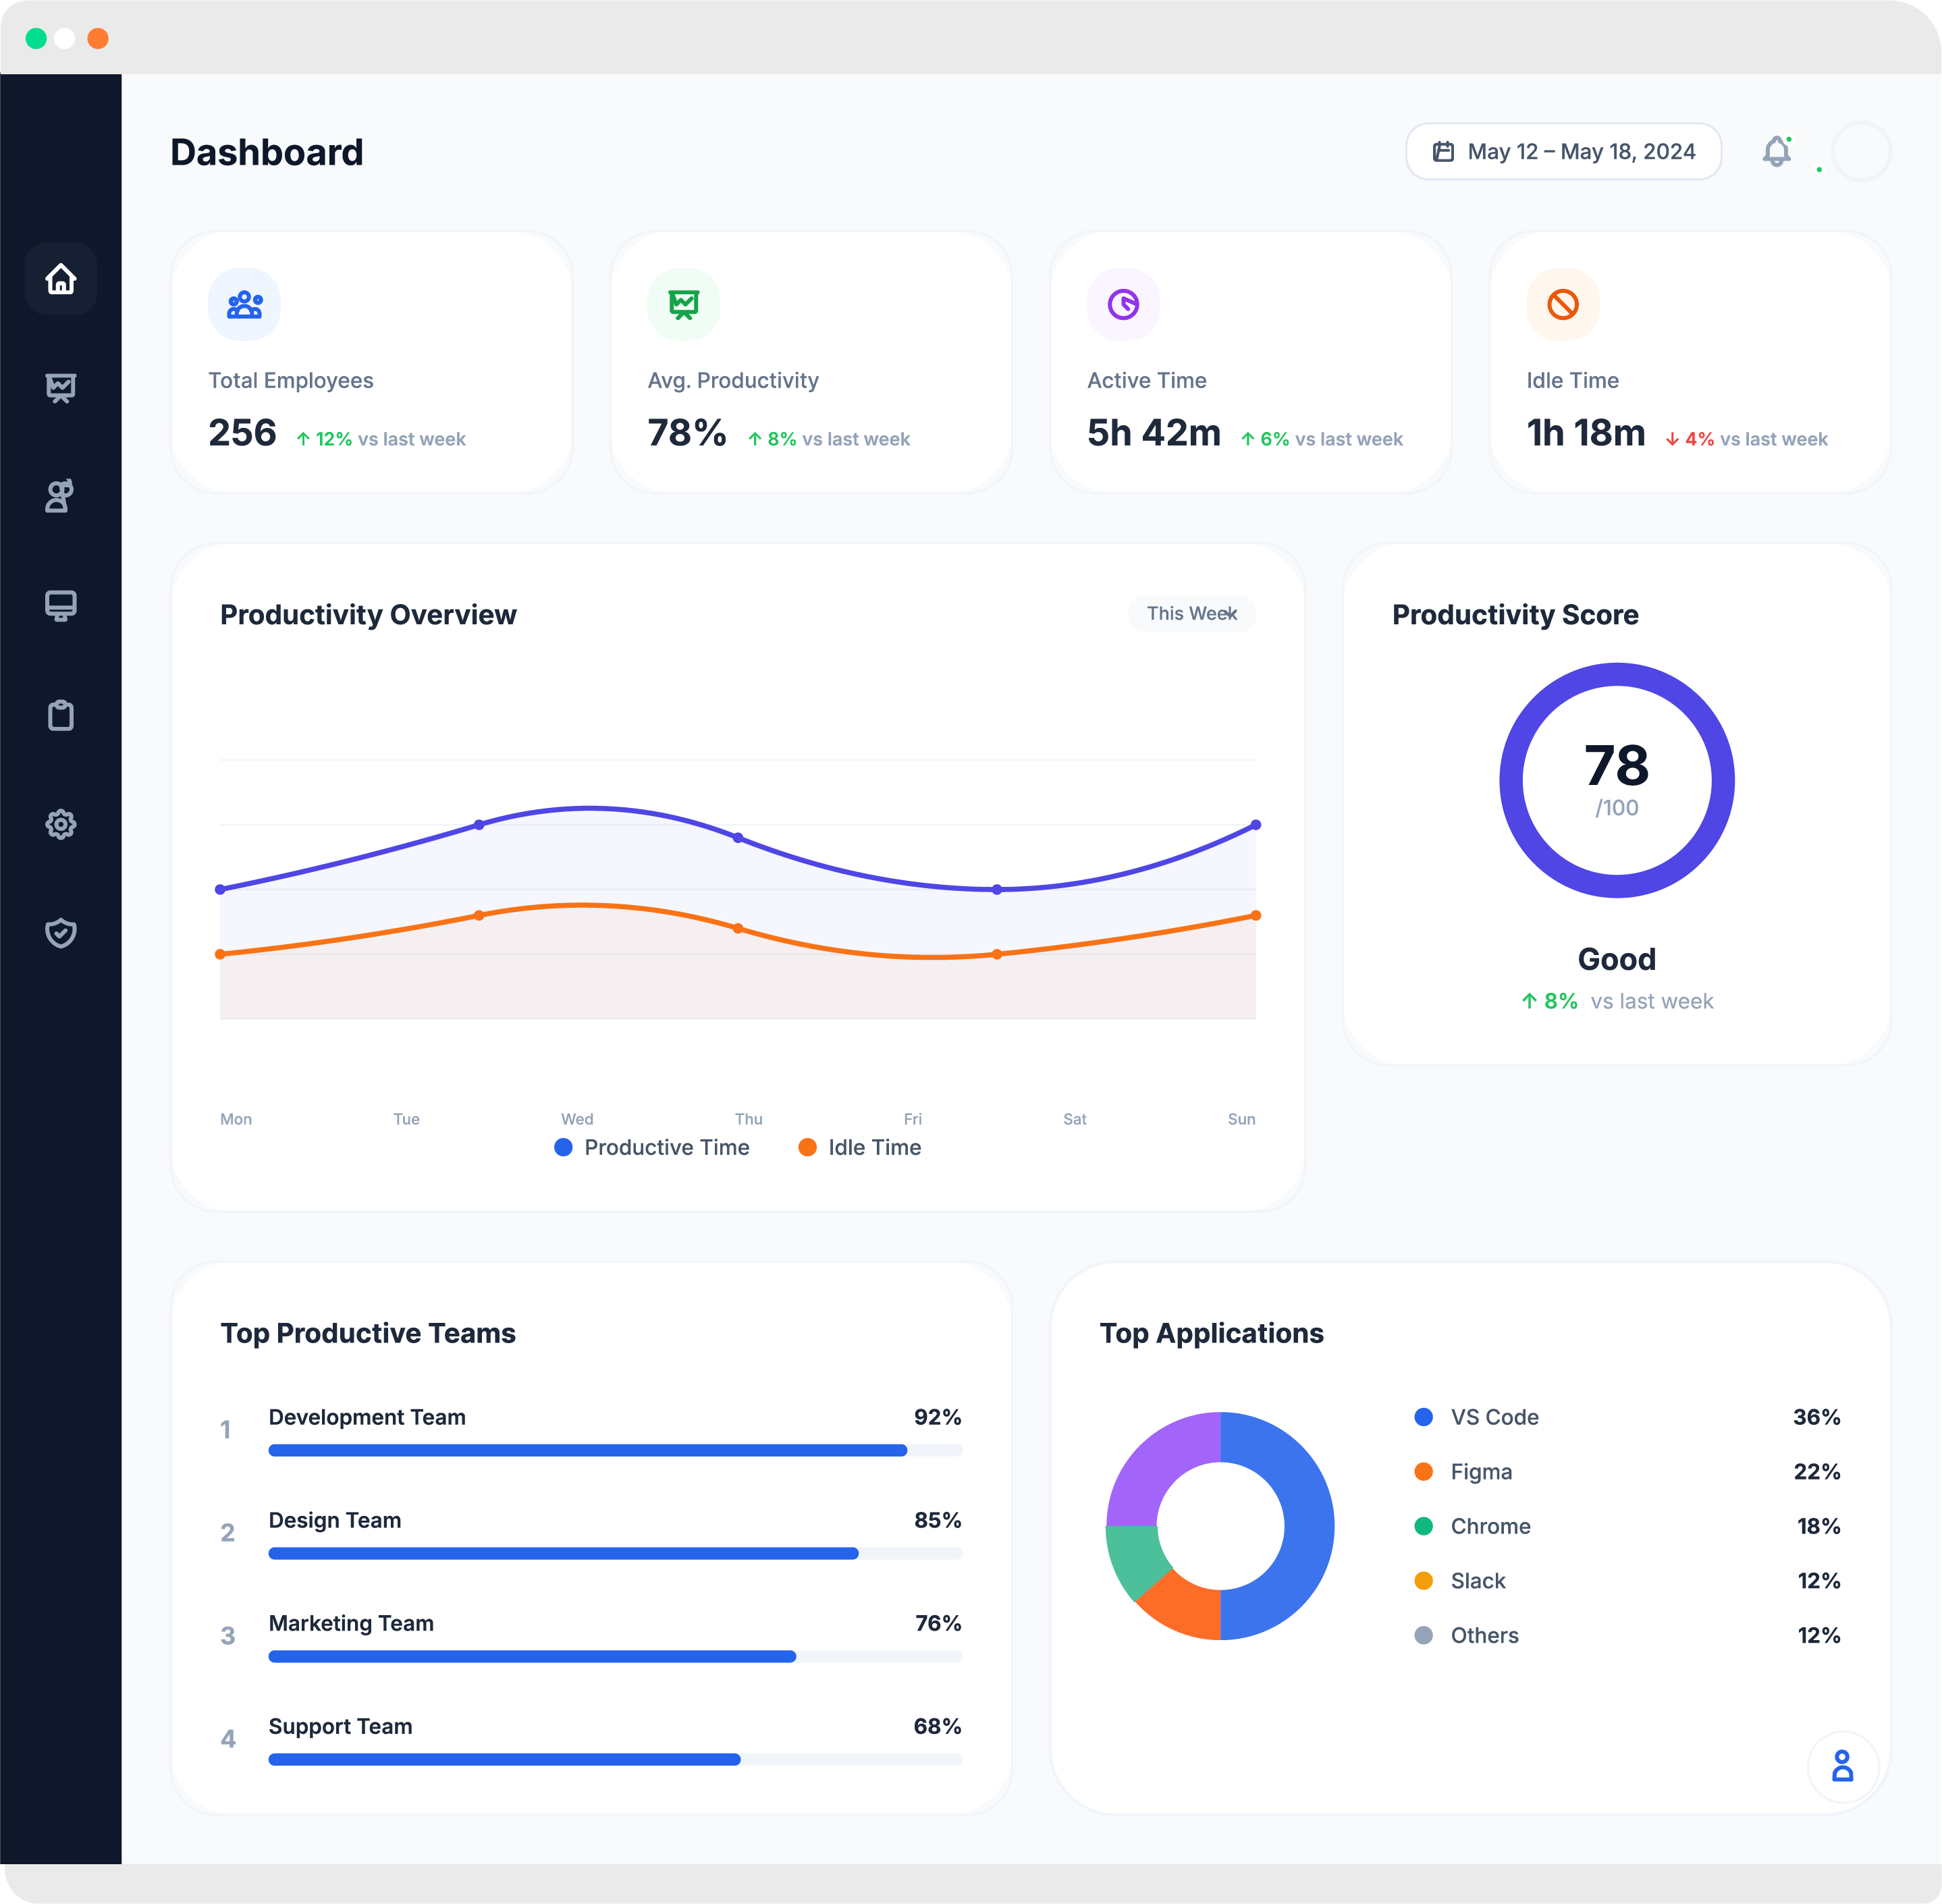Click the Slack application label
The width and height of the screenshot is (1942, 1904).
pyautogui.click(x=1478, y=1580)
